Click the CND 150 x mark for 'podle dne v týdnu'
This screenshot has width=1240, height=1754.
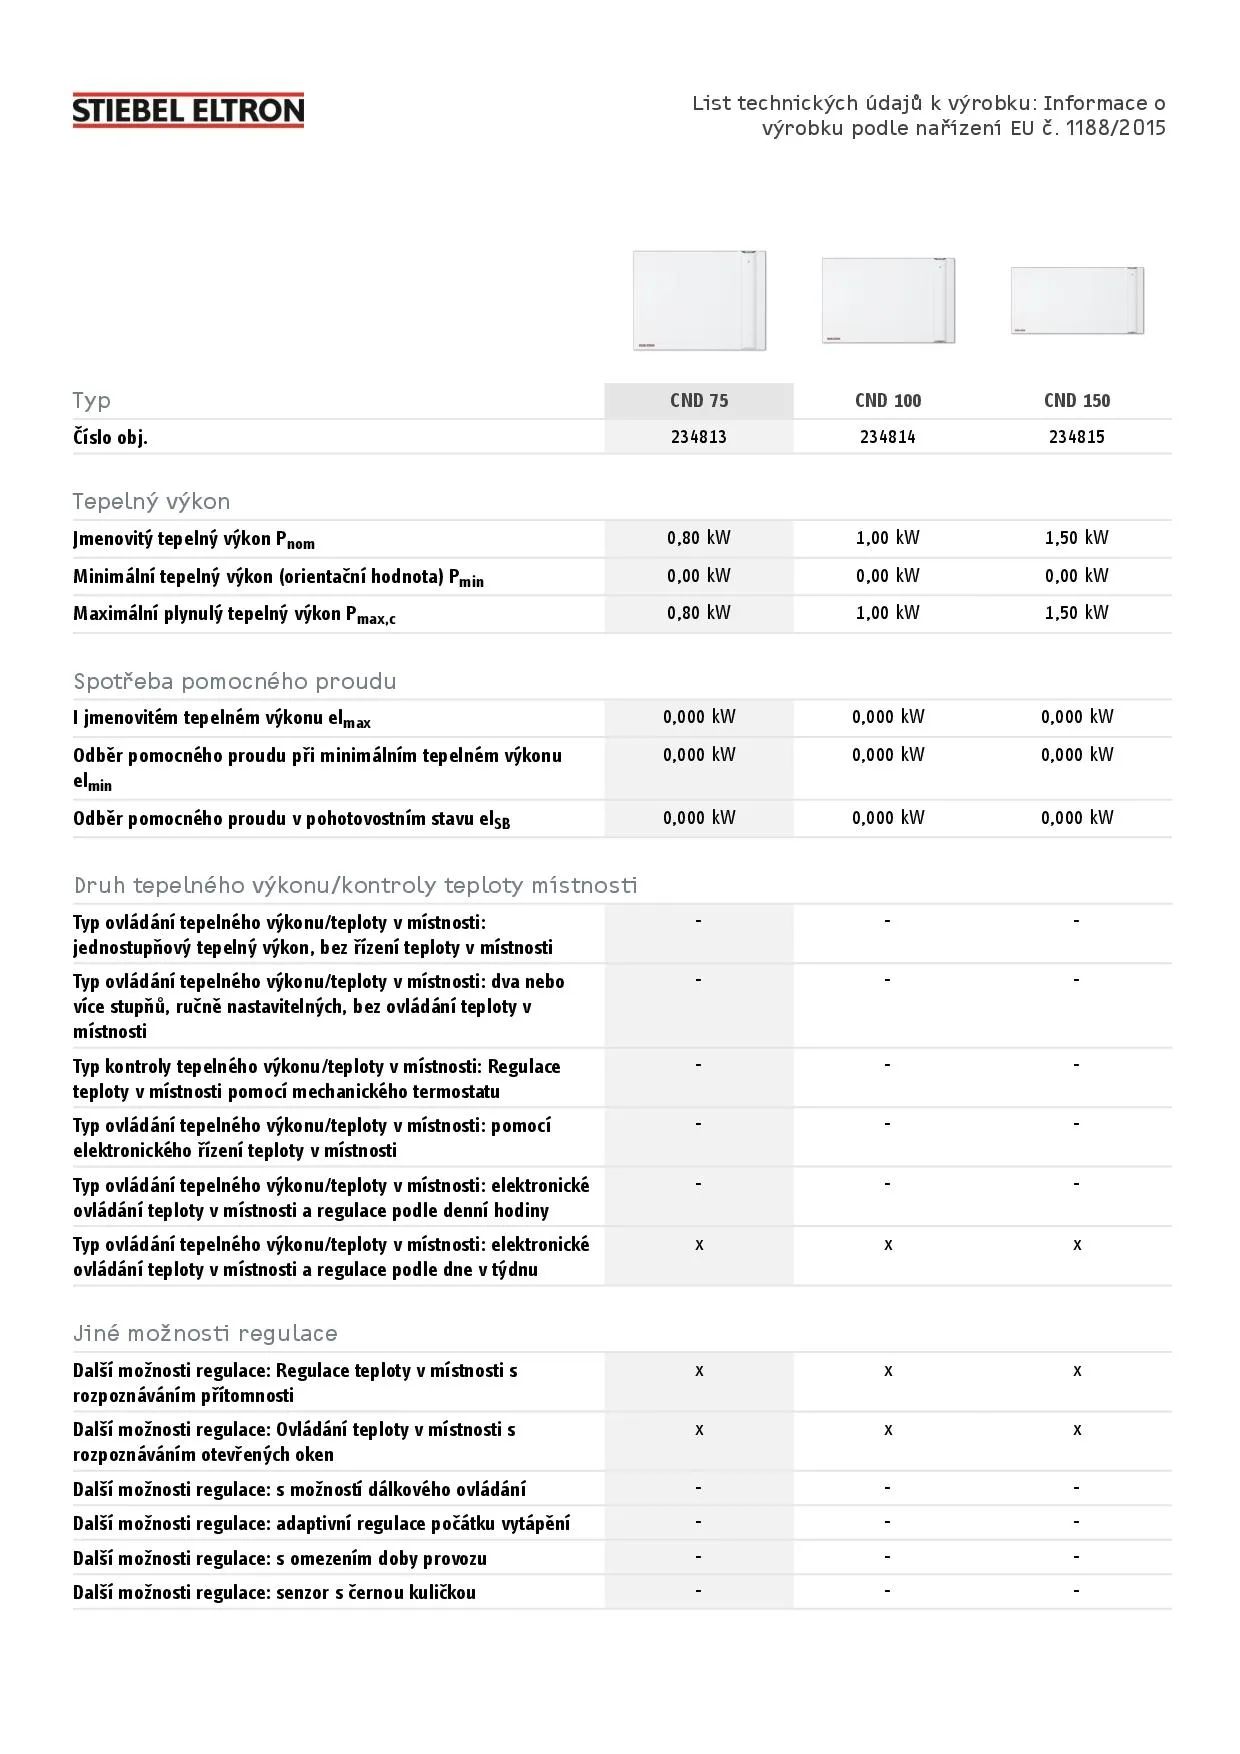pyautogui.click(x=1077, y=1245)
